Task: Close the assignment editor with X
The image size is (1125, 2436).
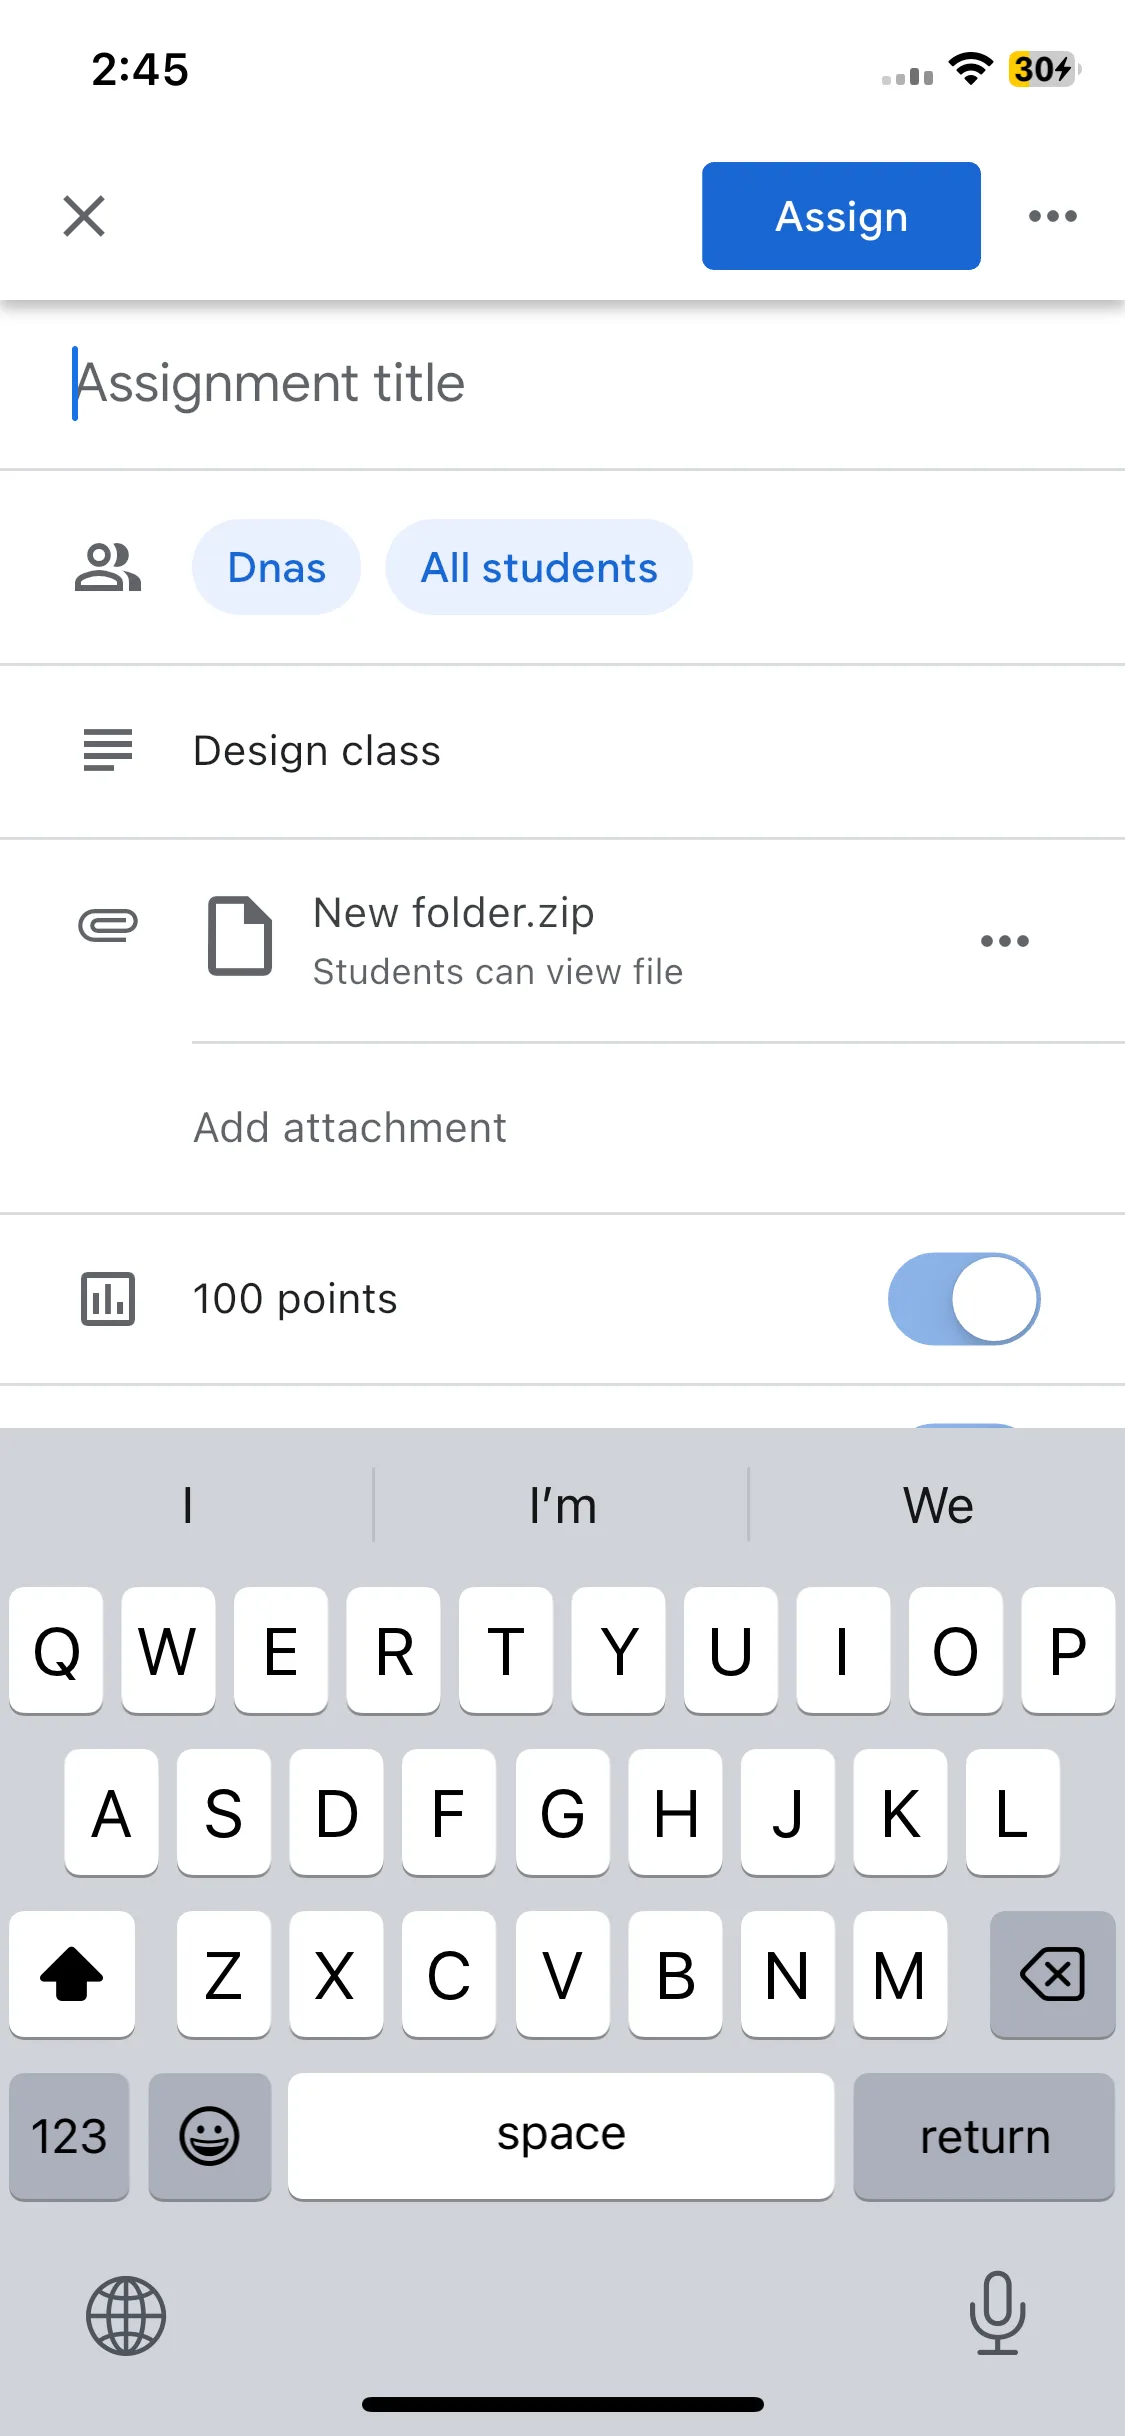Action: (84, 216)
